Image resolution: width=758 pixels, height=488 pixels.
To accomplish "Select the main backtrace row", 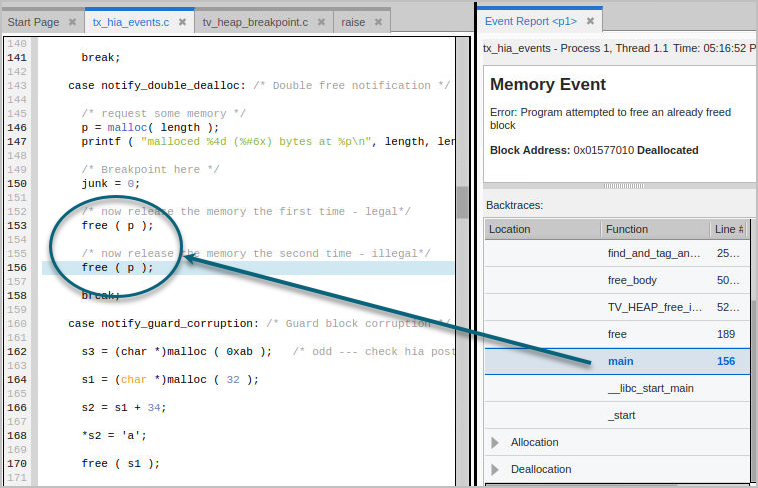I will [x=620, y=361].
